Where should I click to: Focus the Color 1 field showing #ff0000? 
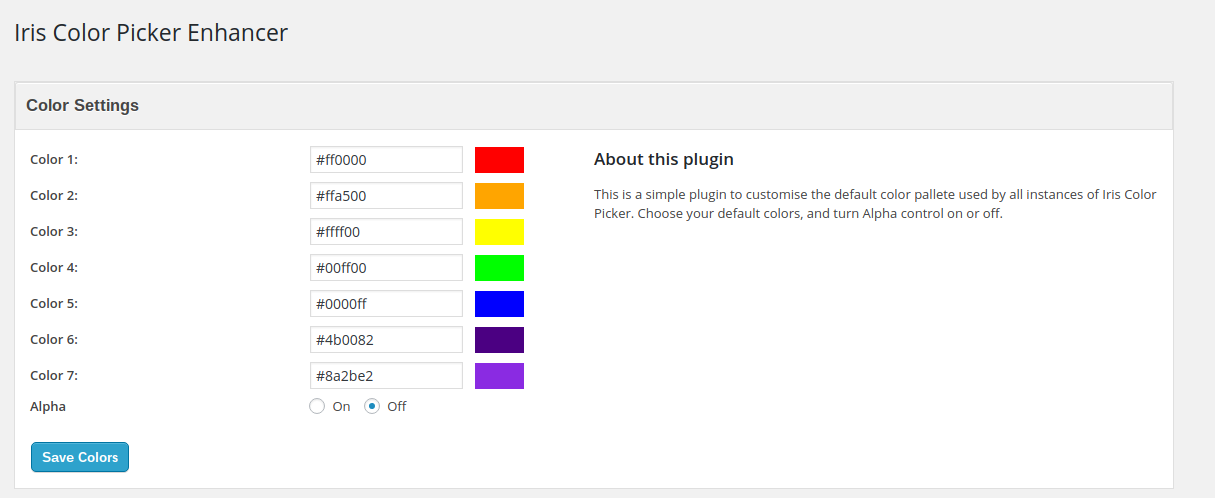click(x=386, y=160)
